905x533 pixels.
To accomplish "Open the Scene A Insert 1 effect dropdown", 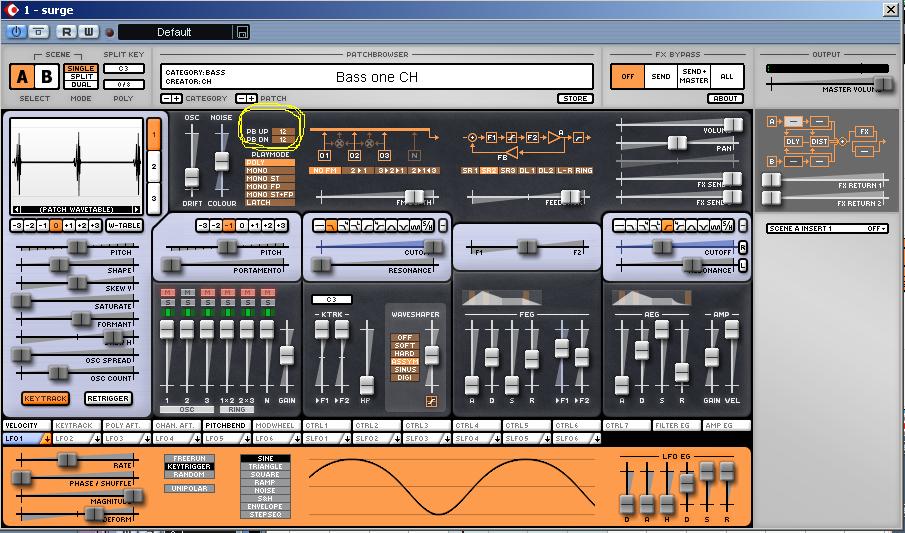I will tap(827, 229).
